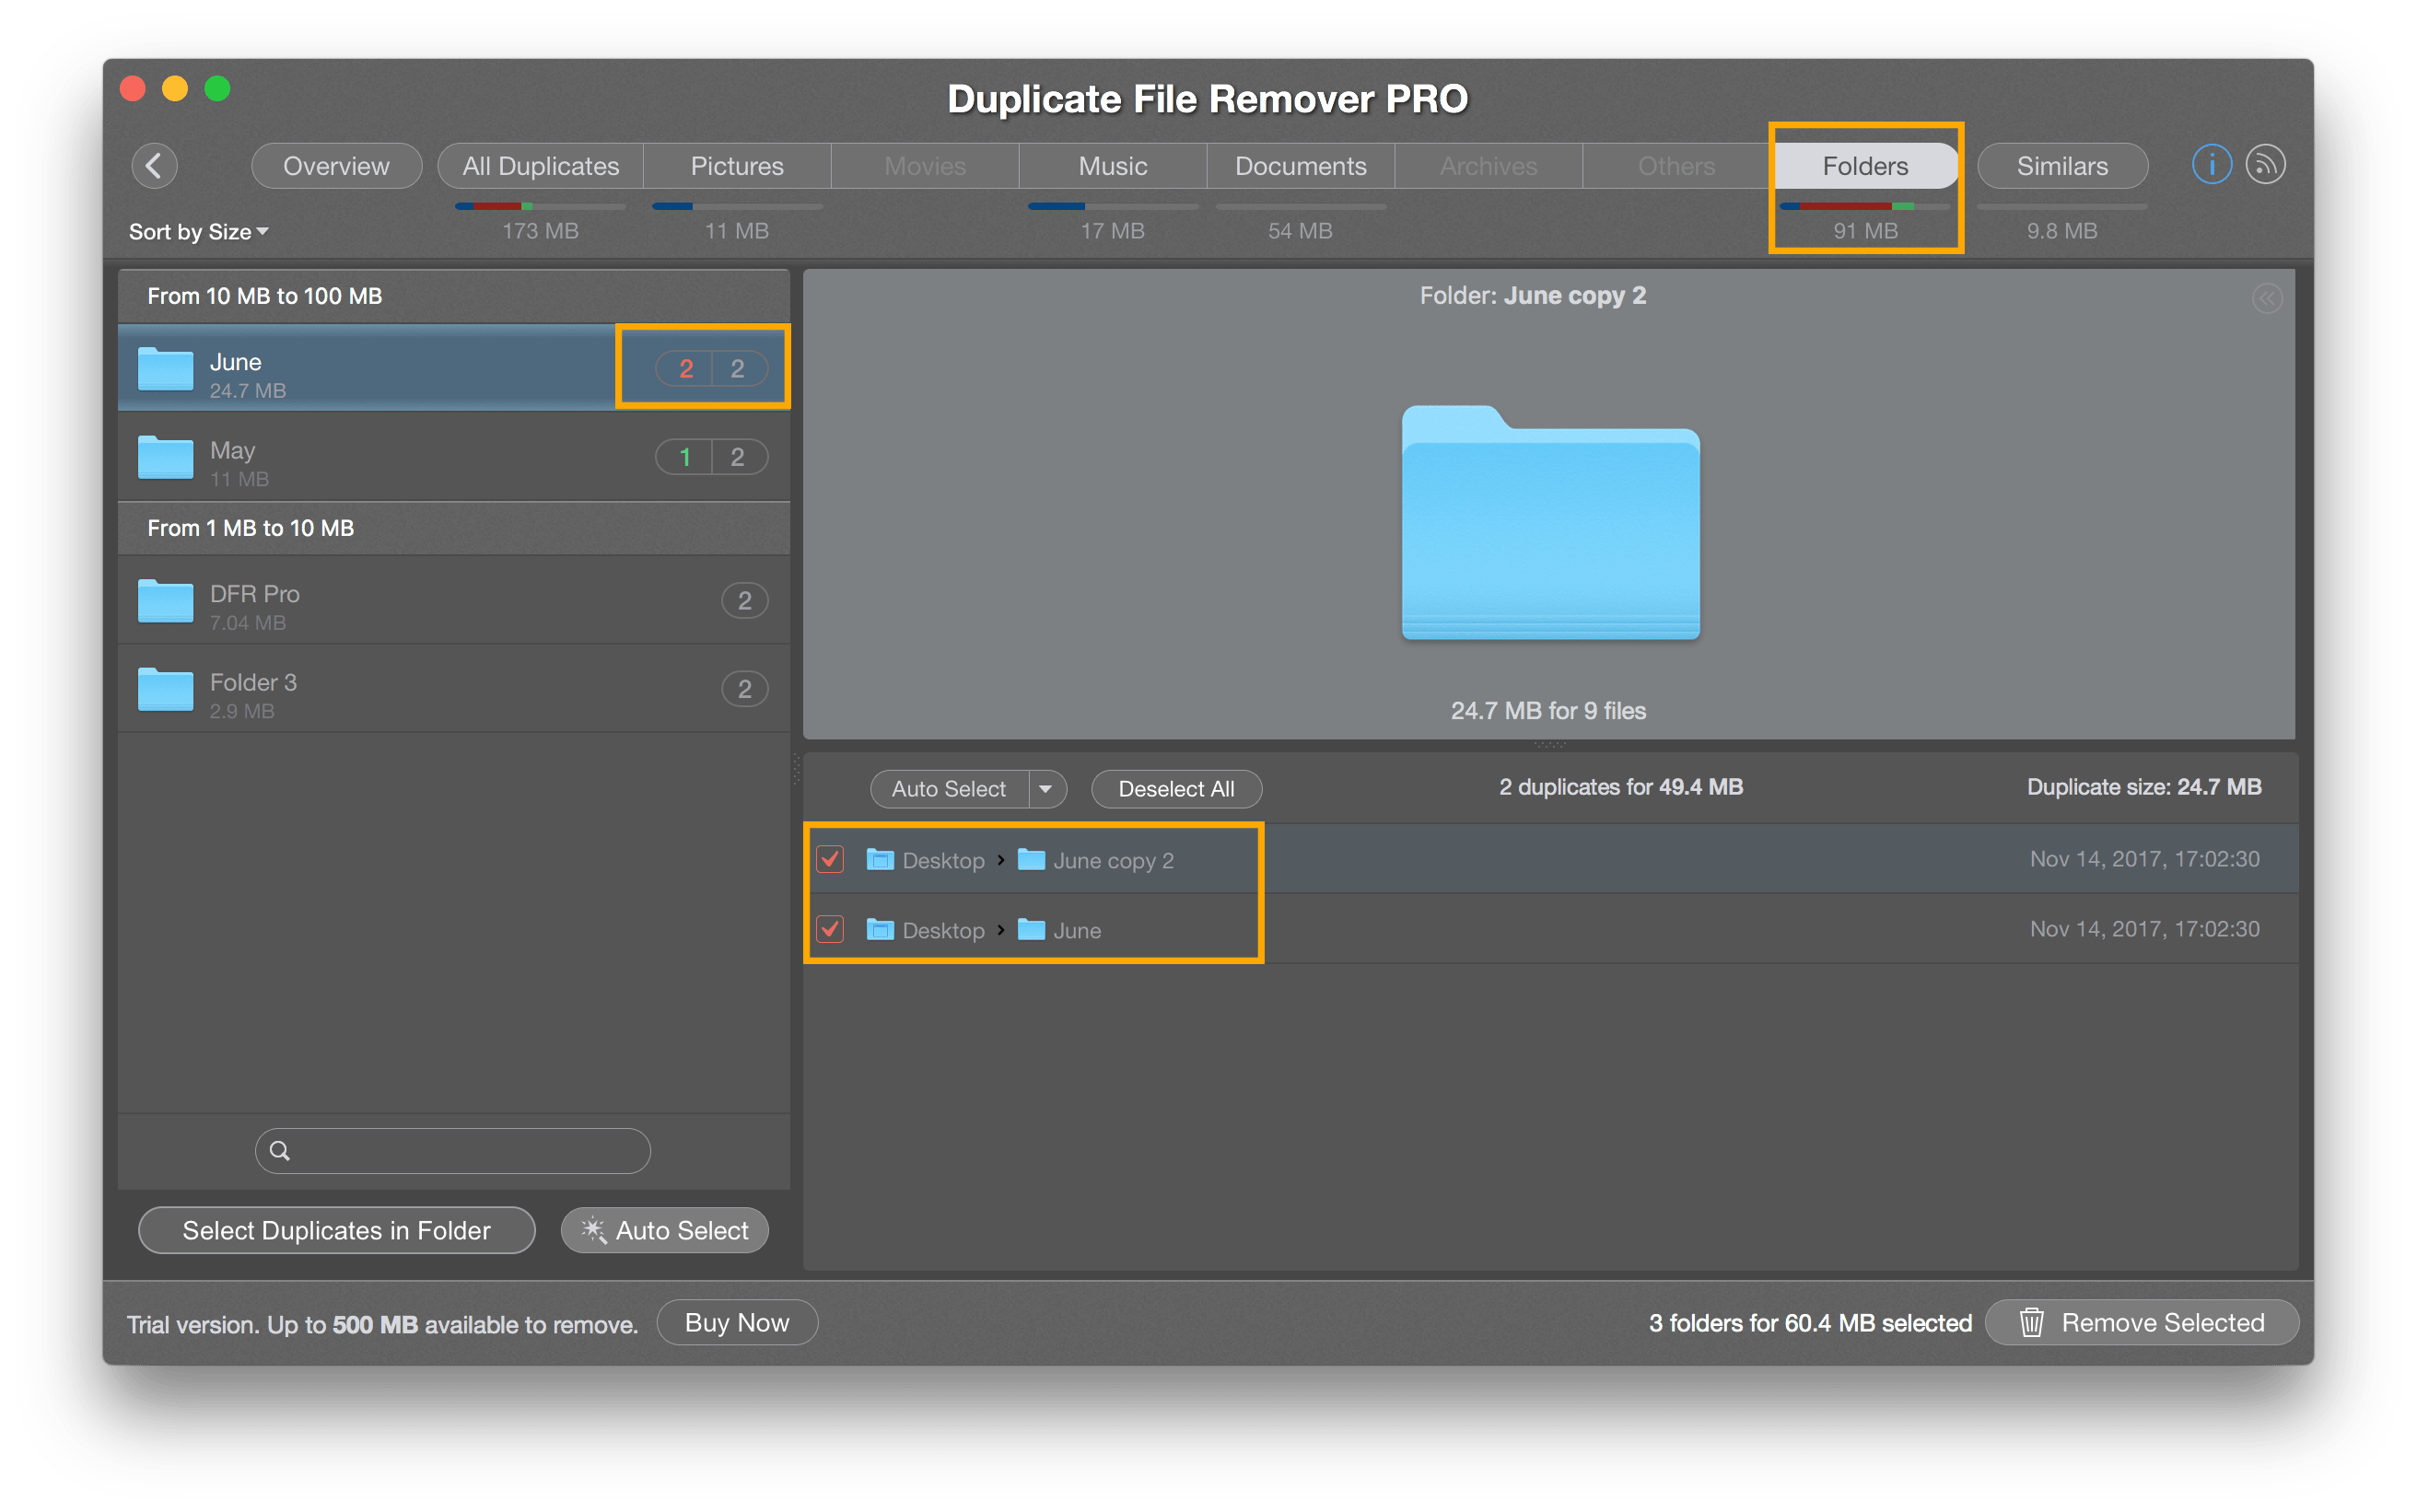This screenshot has height=1512, width=2417.
Task: Click the 'June copy 2' path name
Action: pyautogui.click(x=1113, y=861)
